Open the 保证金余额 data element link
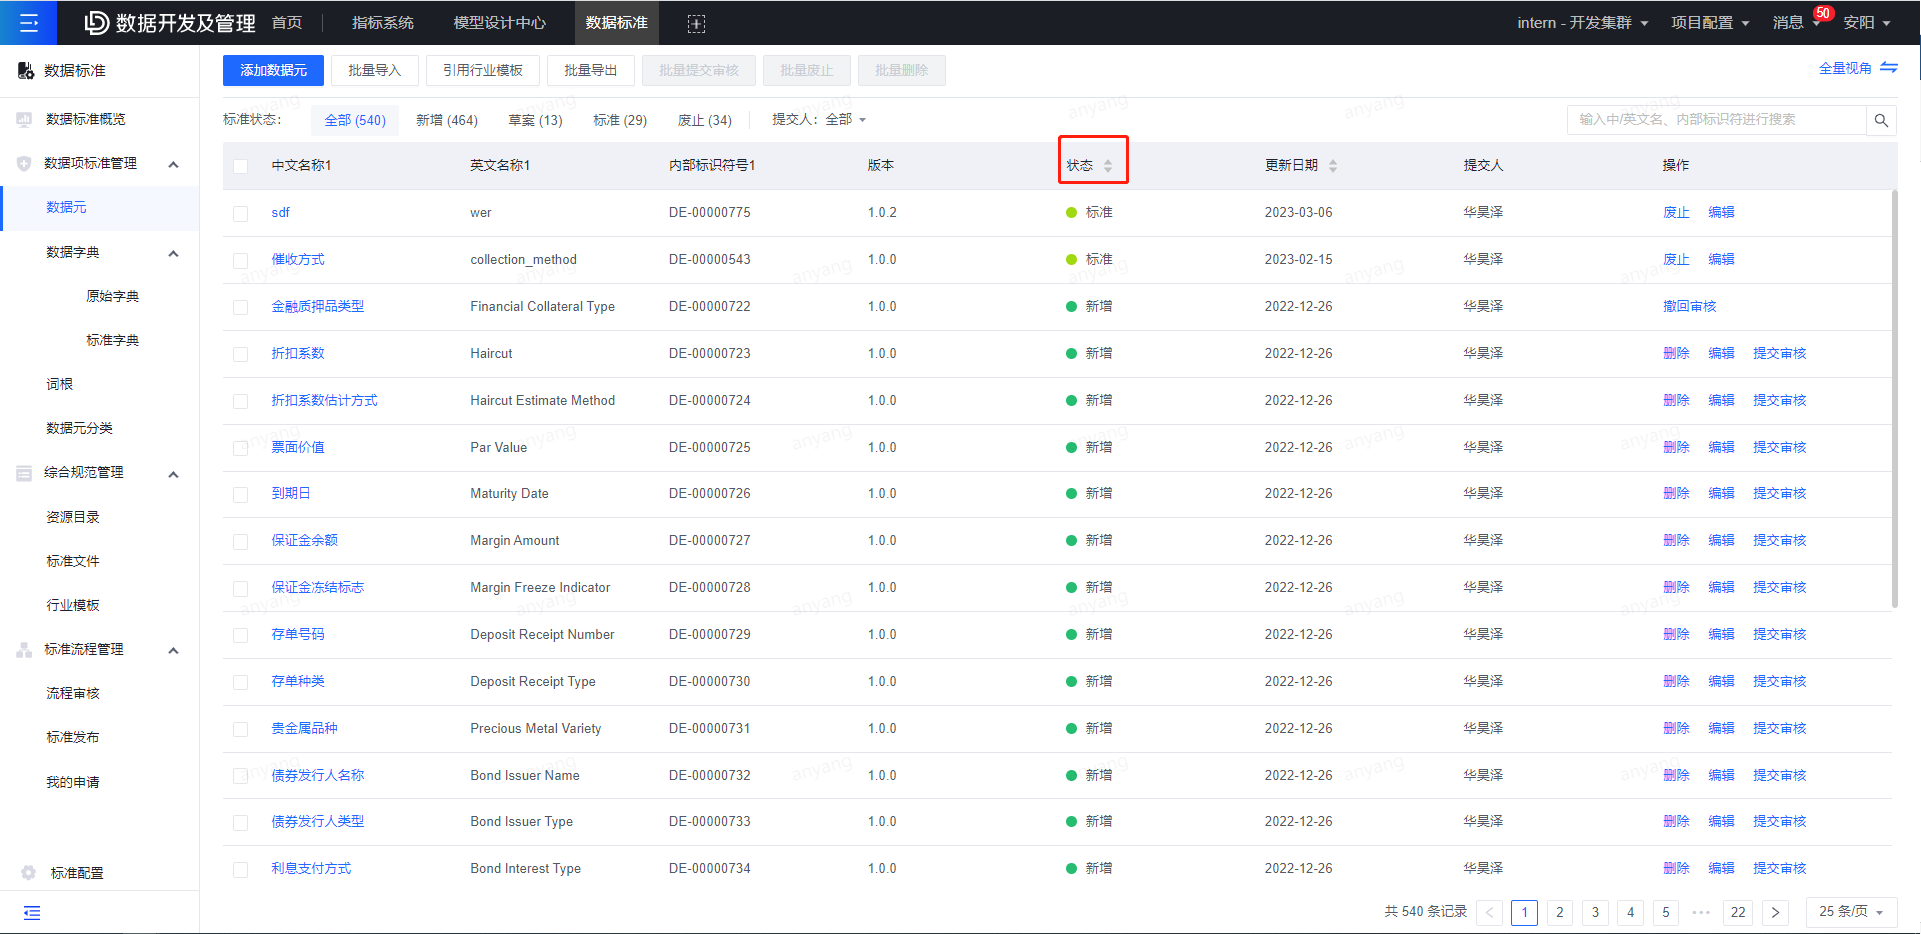This screenshot has height=934, width=1921. click(304, 540)
